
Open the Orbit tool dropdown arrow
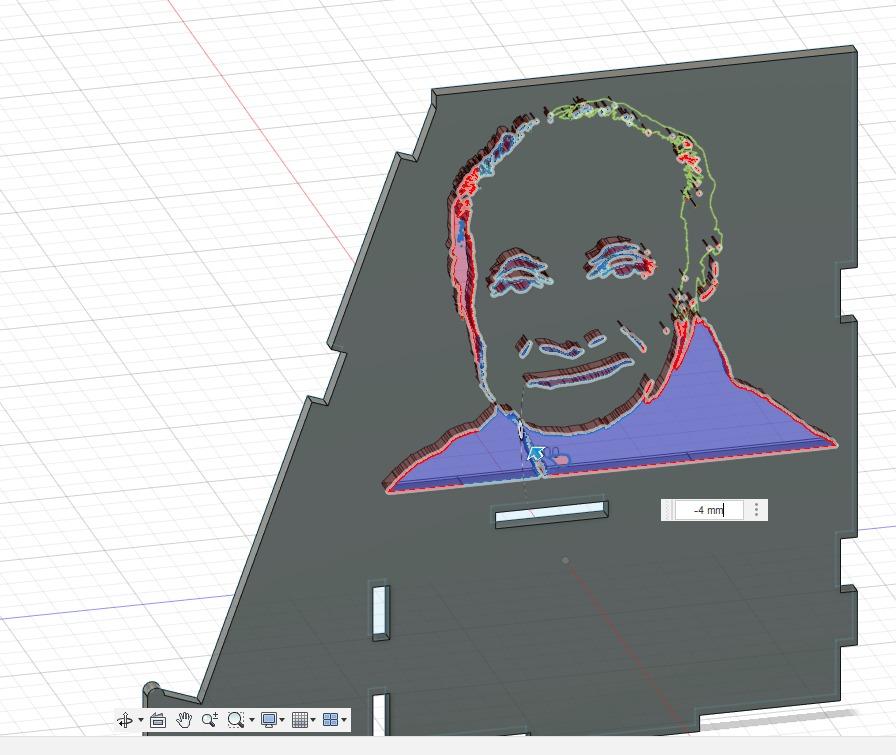pyautogui.click(x=141, y=720)
